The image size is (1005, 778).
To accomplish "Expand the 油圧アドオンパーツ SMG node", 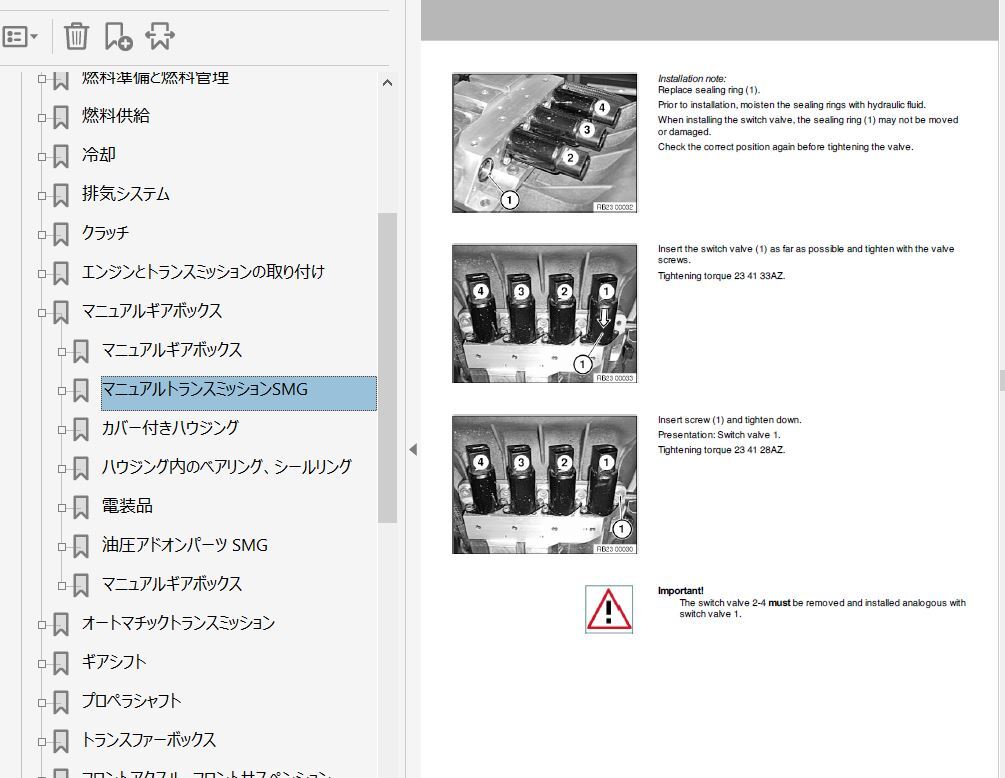I will (x=62, y=547).
